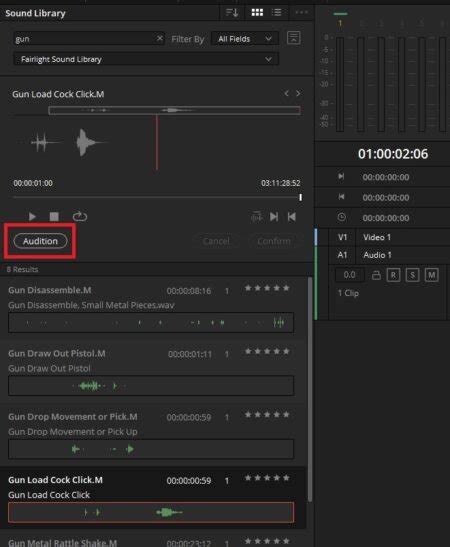This screenshot has width=450, height=547.
Task: Click the overview waveform strip above preview
Action: pos(174,111)
